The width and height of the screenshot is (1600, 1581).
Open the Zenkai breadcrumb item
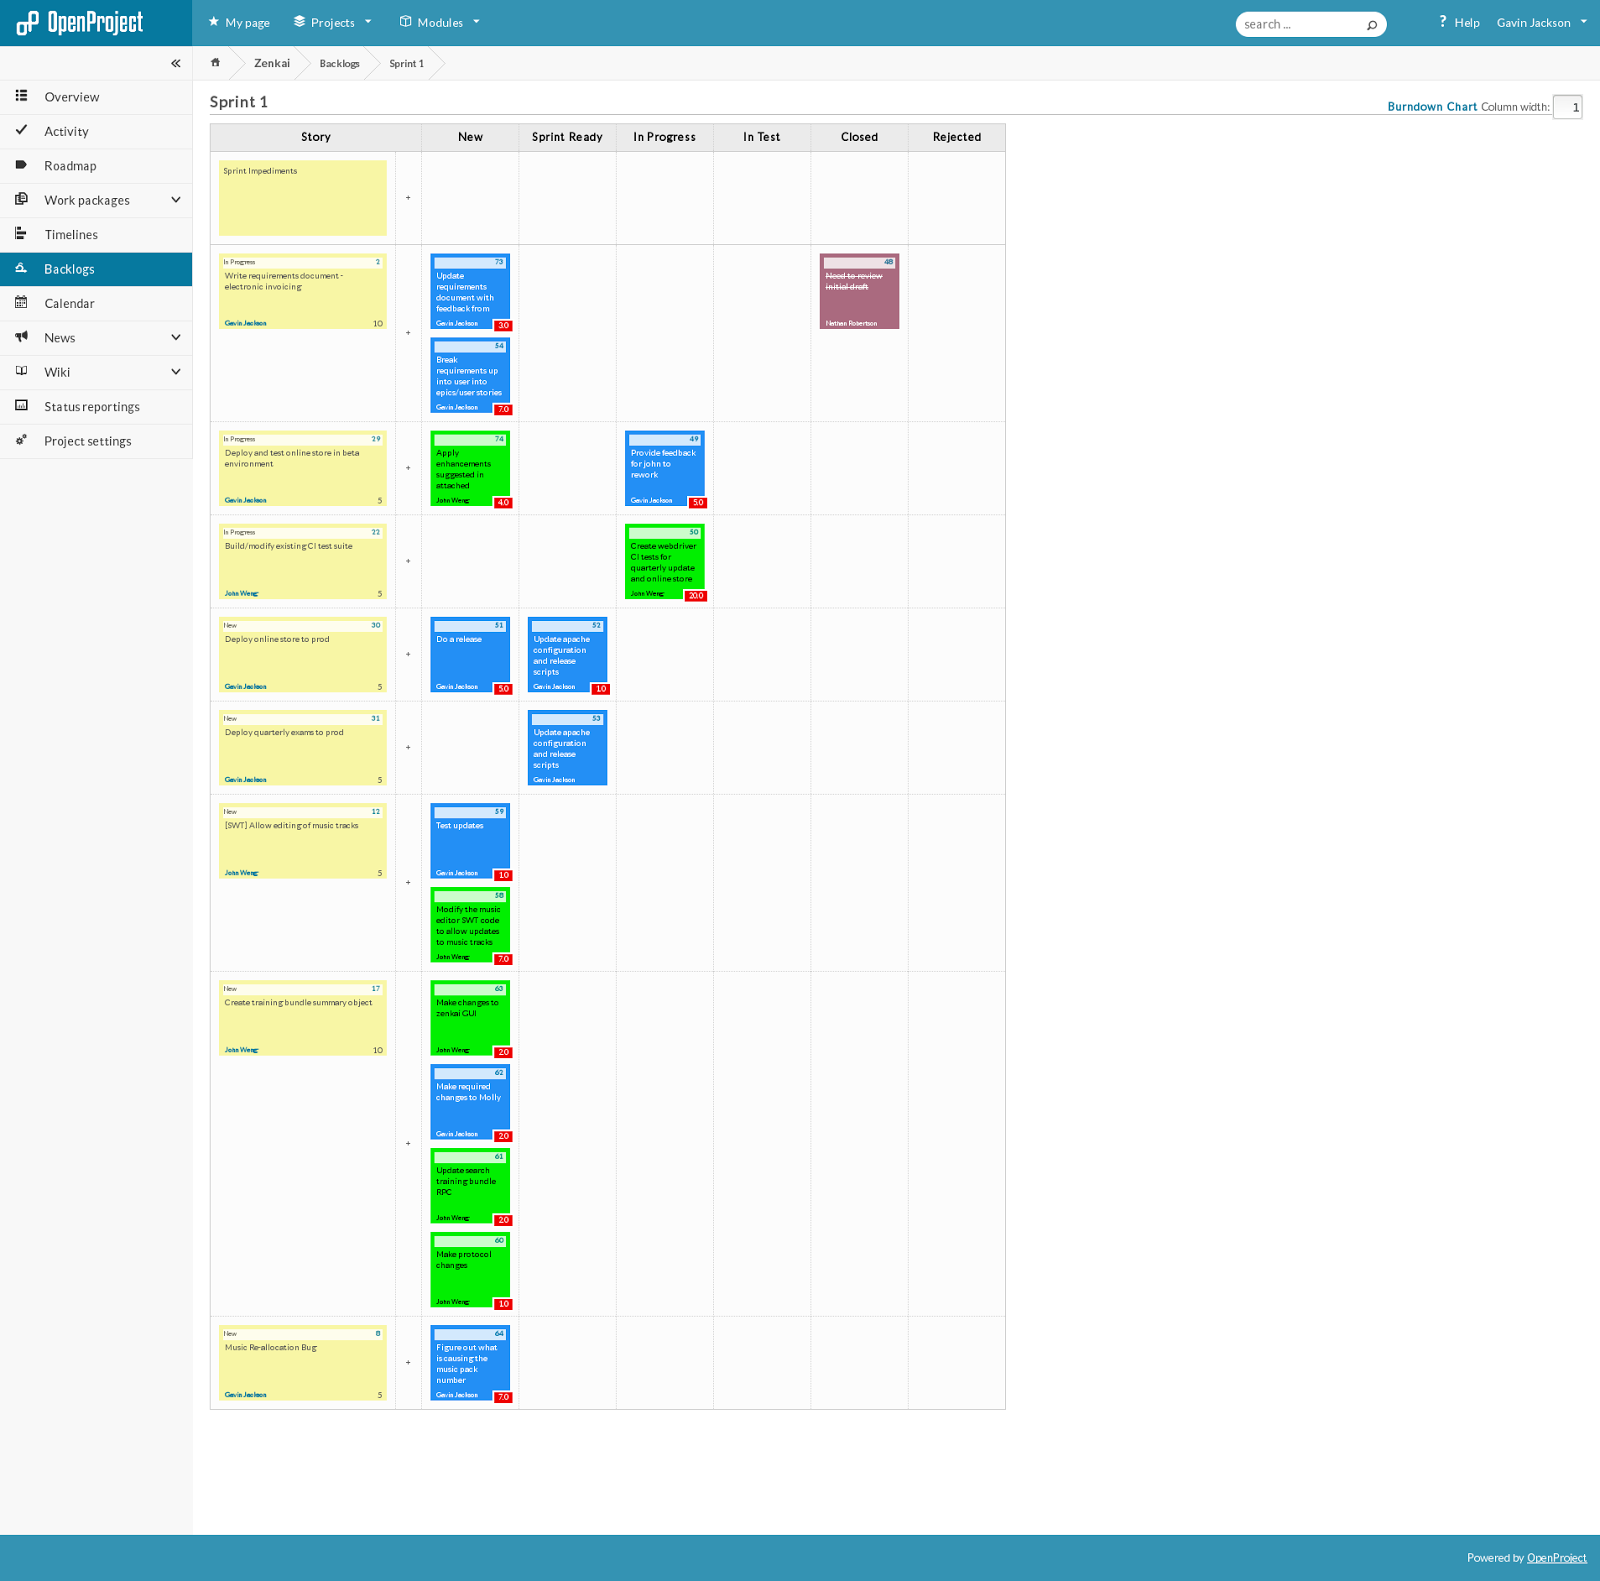click(x=271, y=63)
